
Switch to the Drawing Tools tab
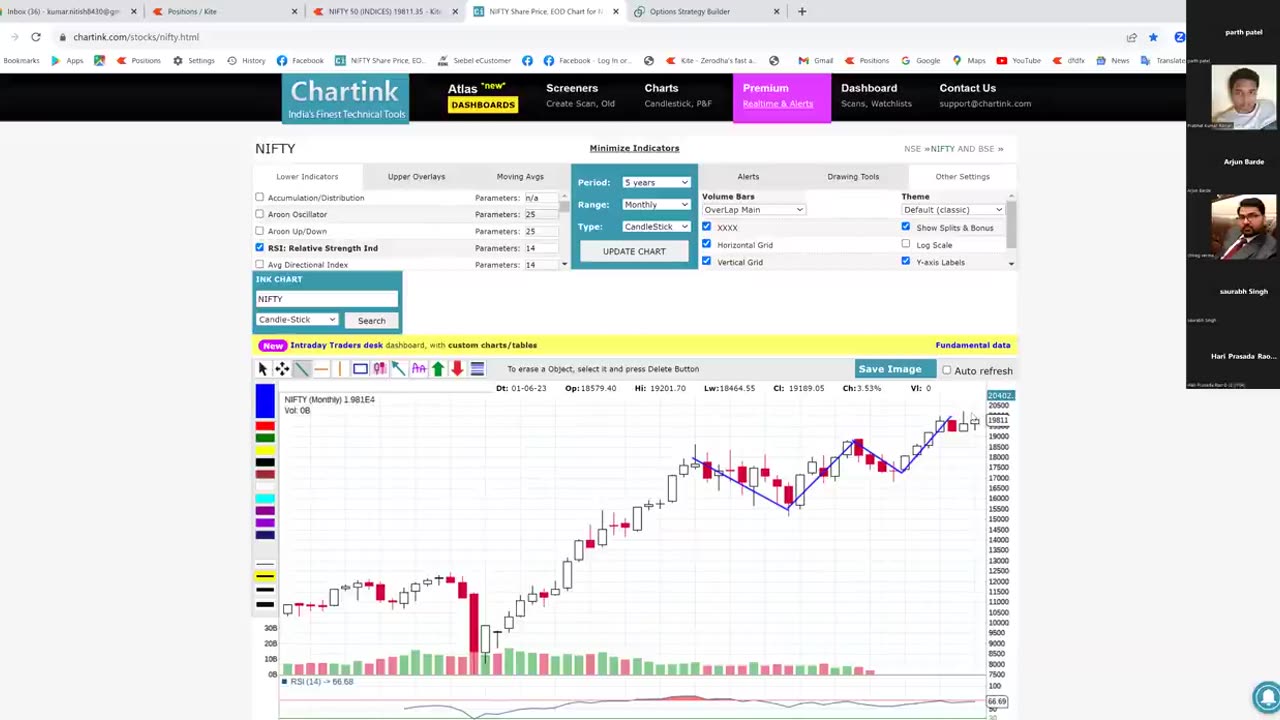853,176
